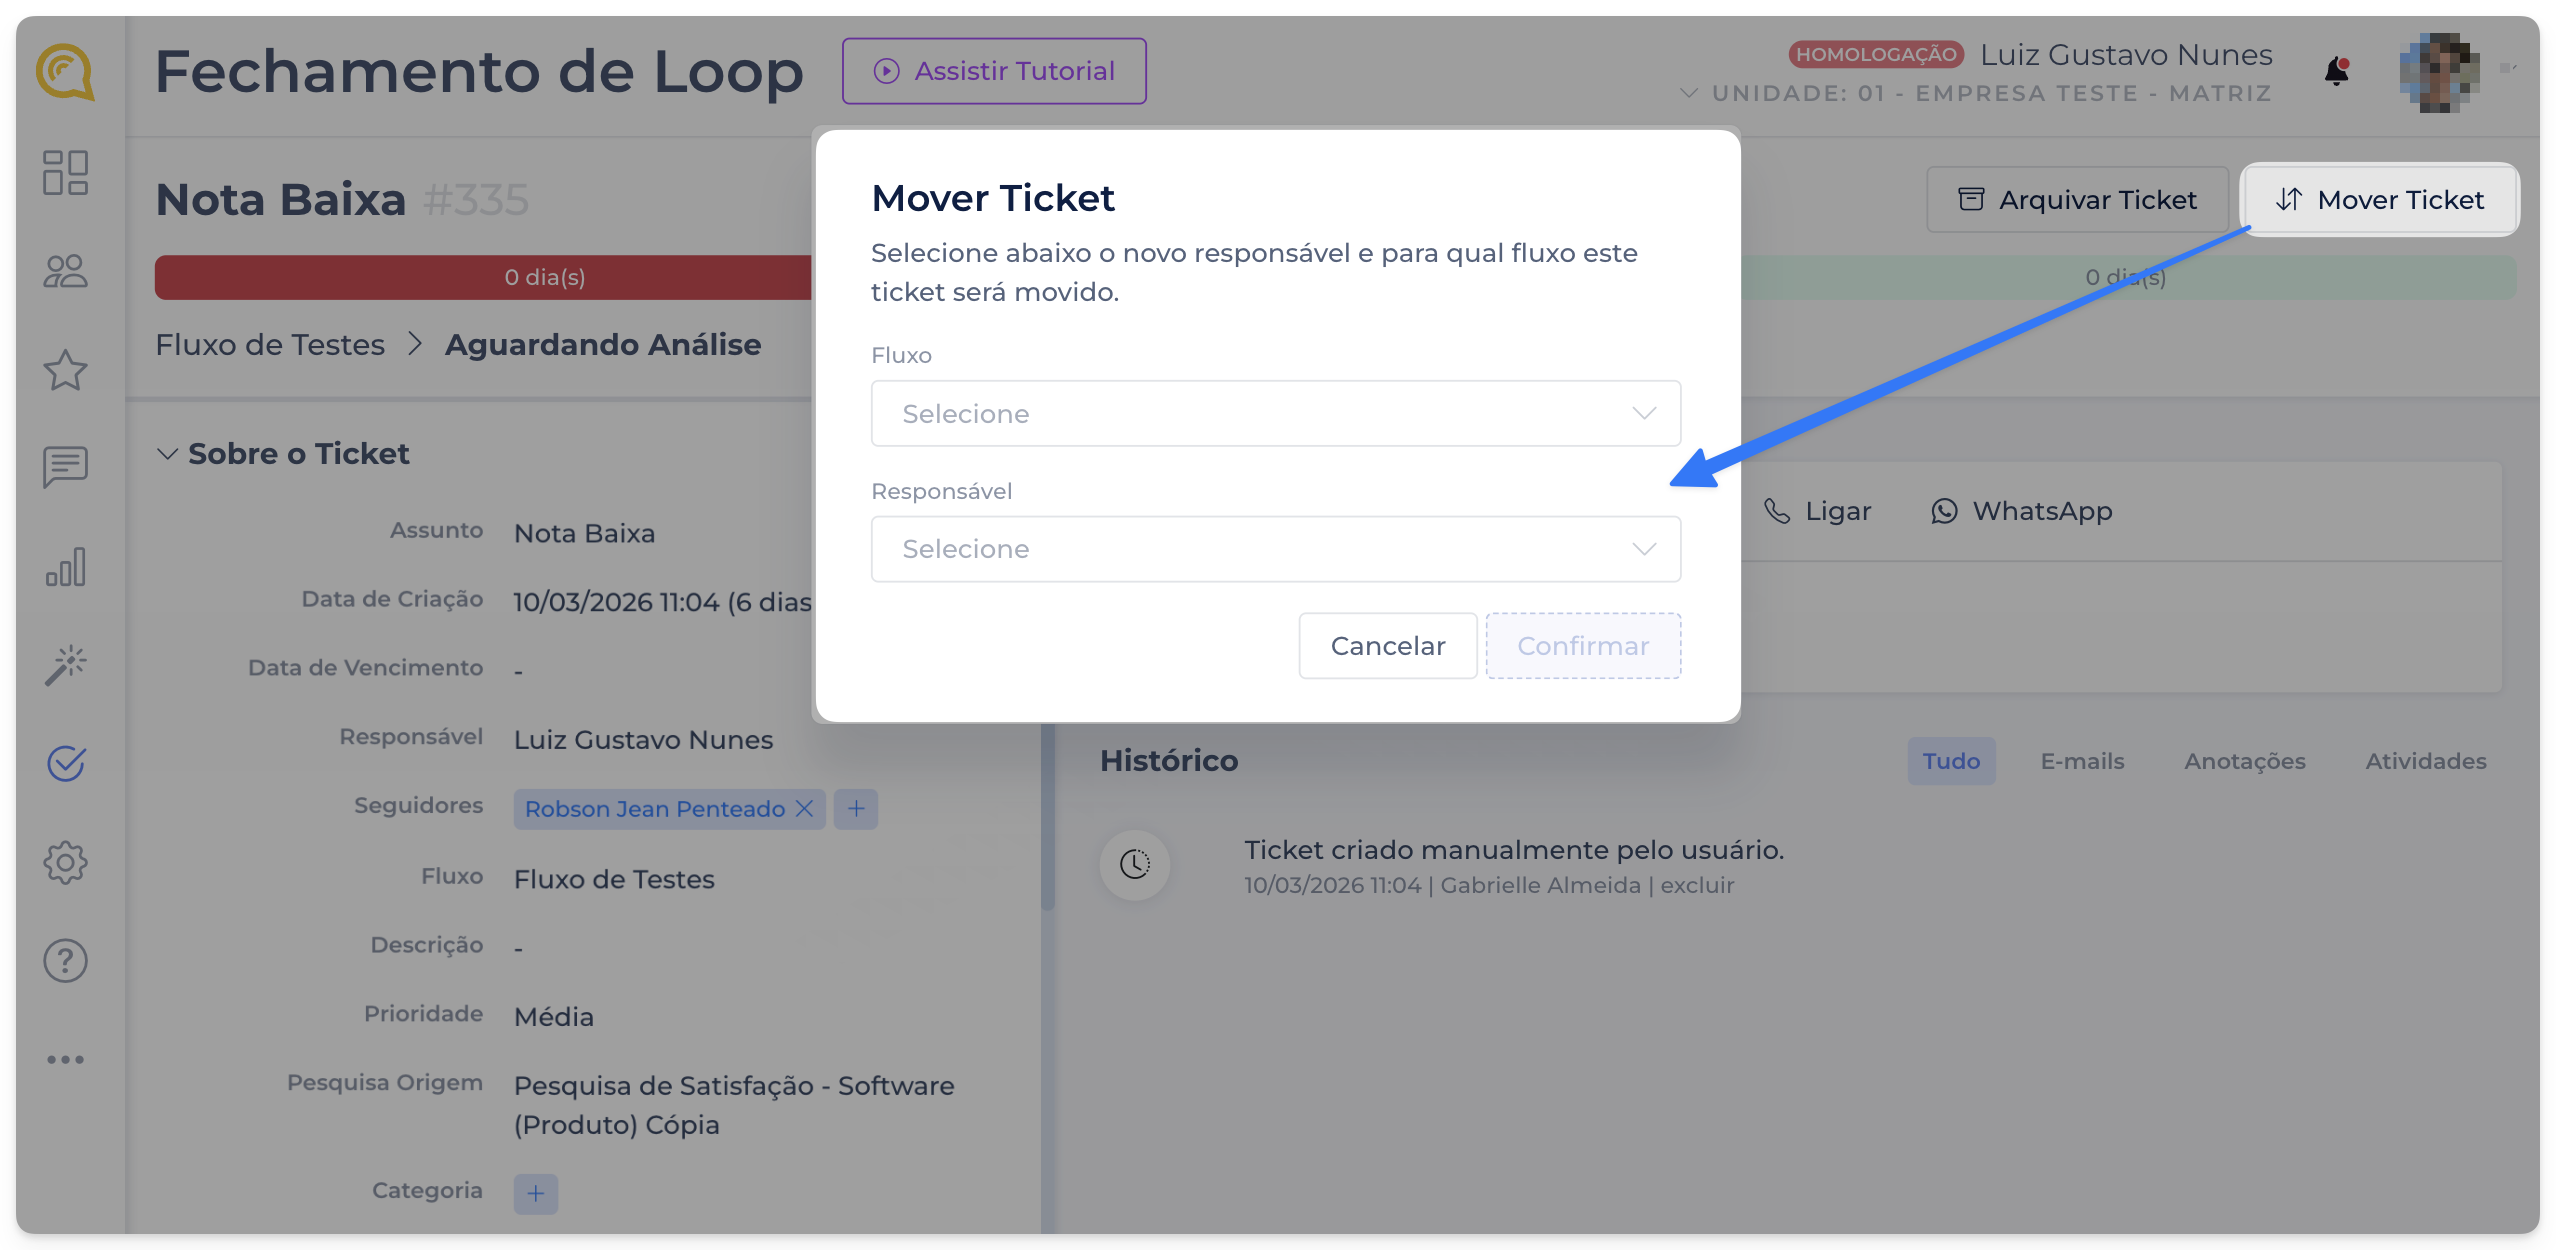The width and height of the screenshot is (2556, 1250).
Task: Open the dashboard grid icon in sidebar
Action: coord(66,173)
